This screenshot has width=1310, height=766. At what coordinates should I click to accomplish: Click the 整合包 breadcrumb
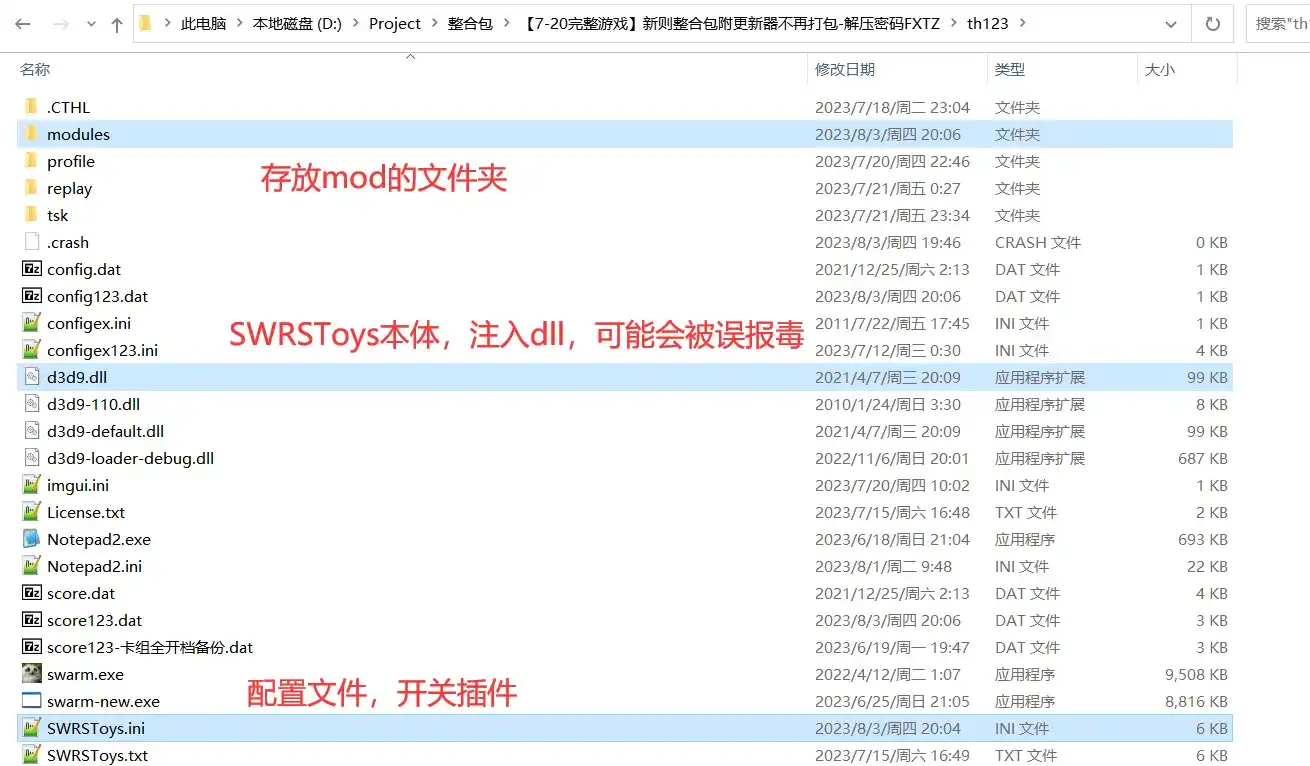click(470, 24)
